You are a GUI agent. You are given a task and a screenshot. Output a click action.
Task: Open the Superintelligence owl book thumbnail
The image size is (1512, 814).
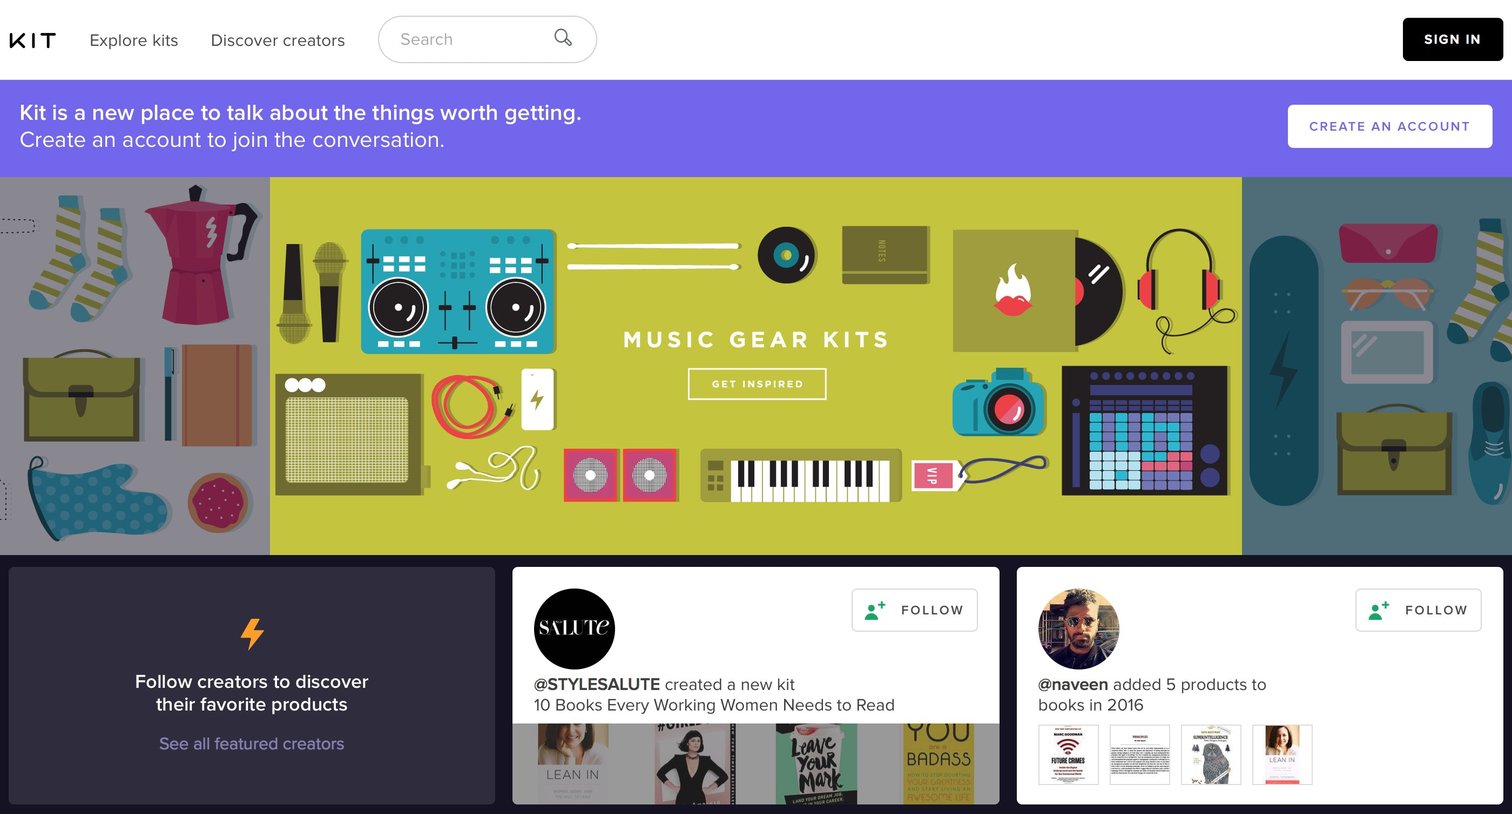[x=1211, y=755]
